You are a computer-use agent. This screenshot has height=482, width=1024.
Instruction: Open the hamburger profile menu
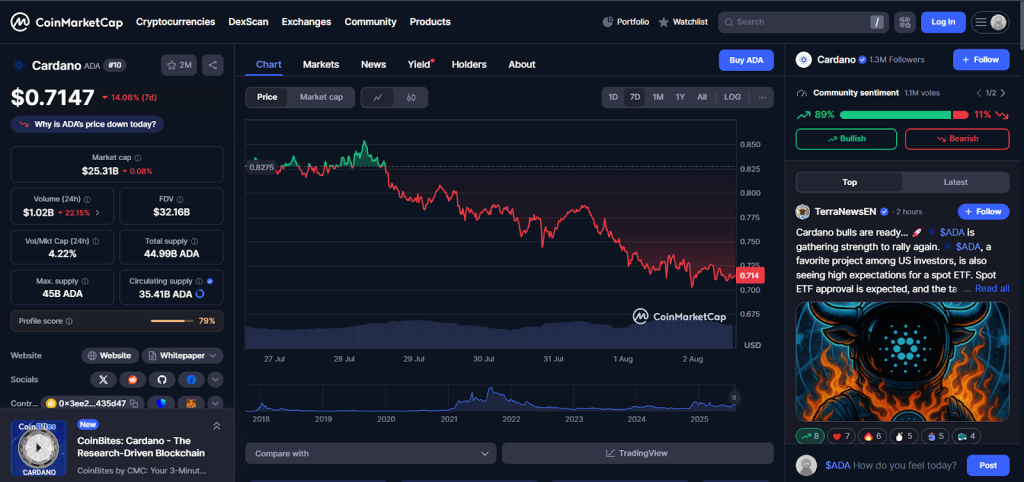pos(990,22)
